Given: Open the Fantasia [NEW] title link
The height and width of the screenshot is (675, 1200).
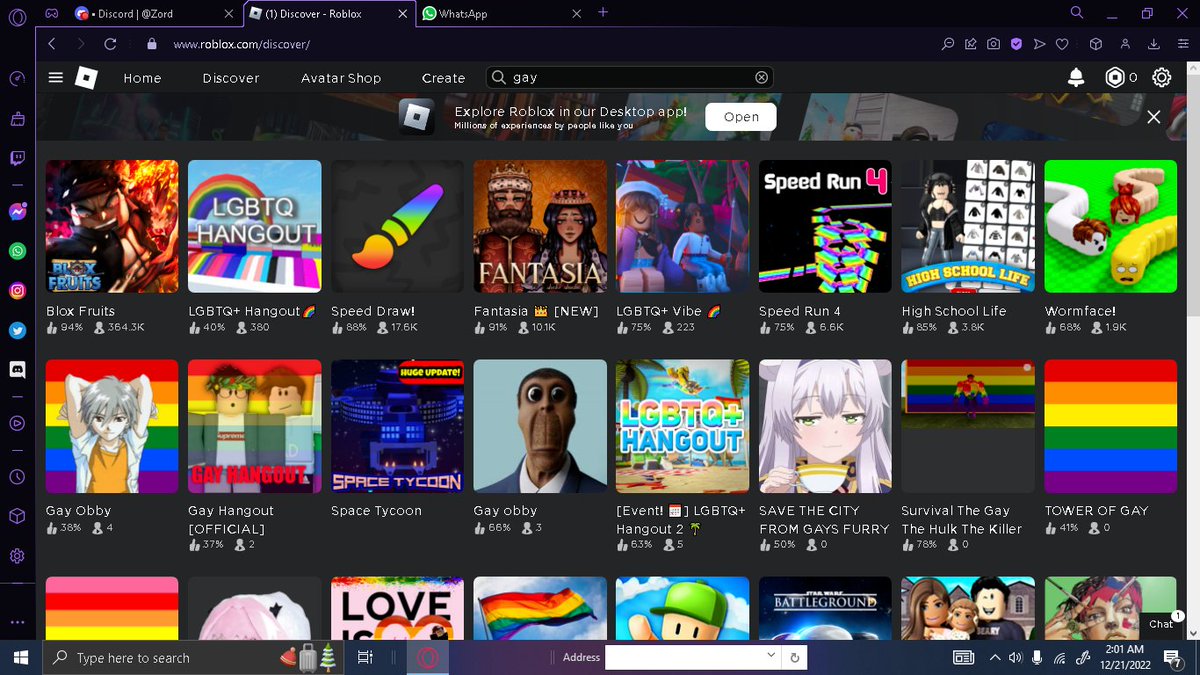Looking at the screenshot, I should pos(536,311).
